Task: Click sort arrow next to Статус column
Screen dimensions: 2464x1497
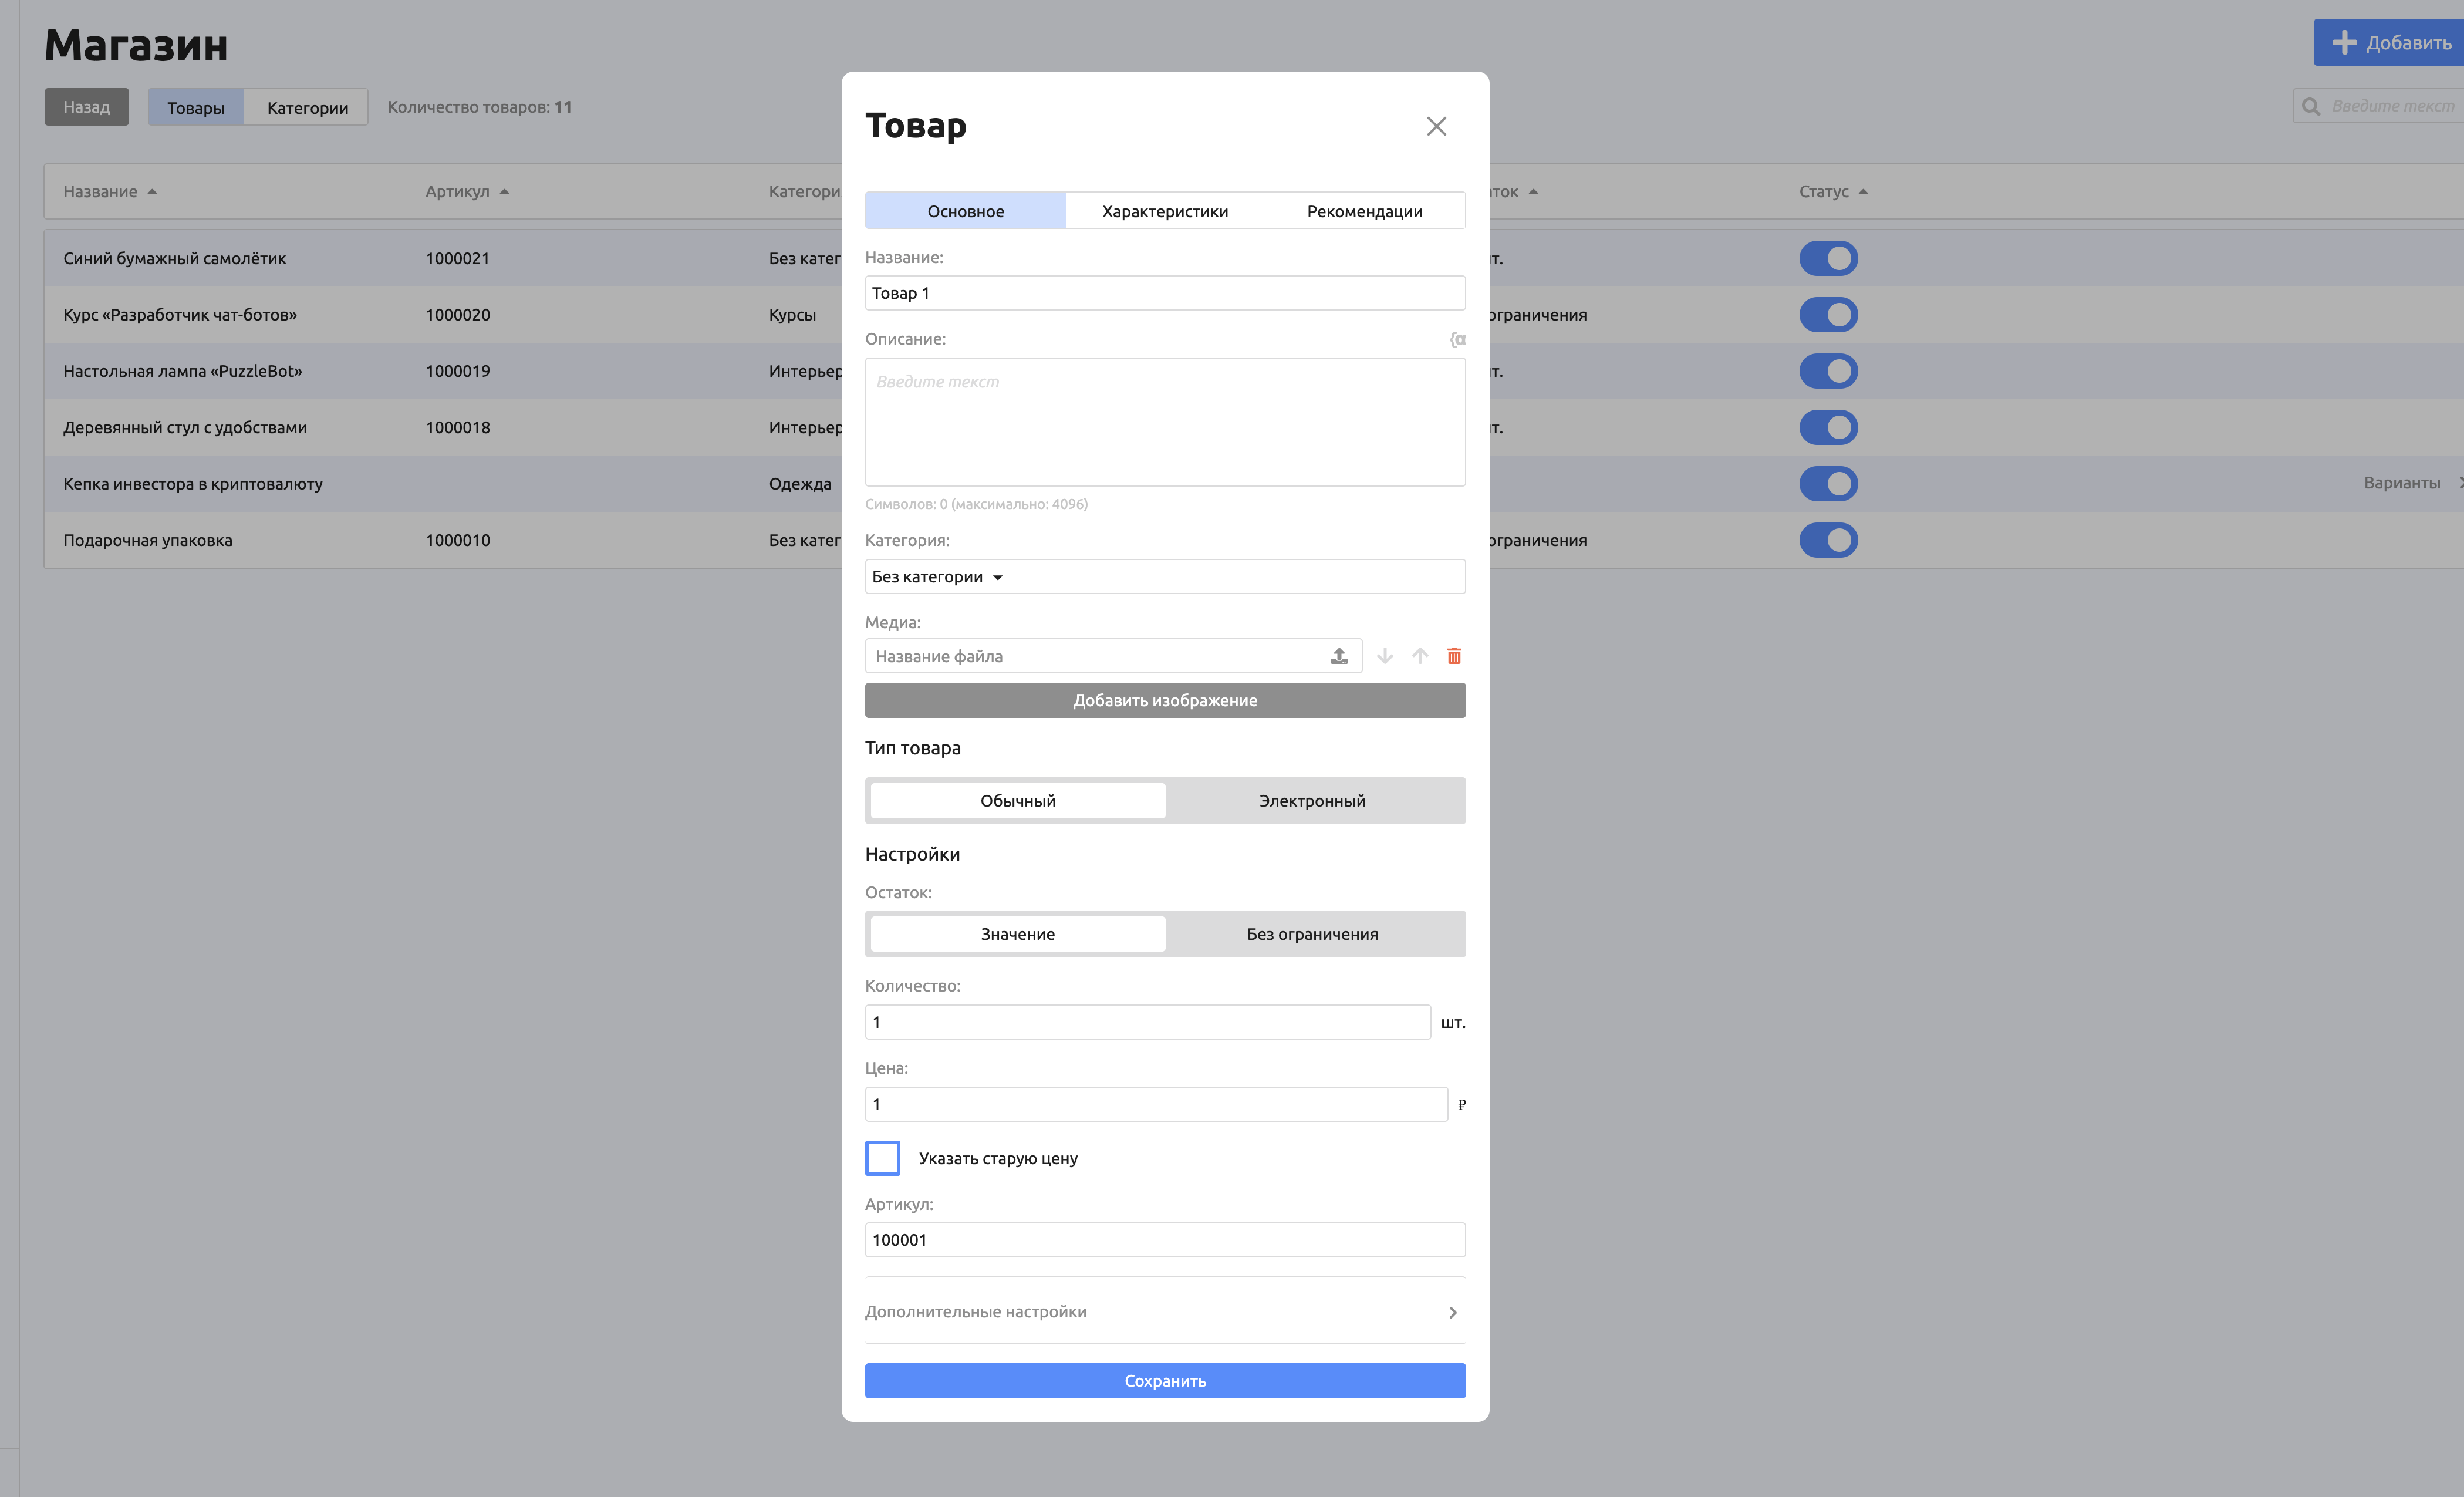Action: pos(1863,192)
